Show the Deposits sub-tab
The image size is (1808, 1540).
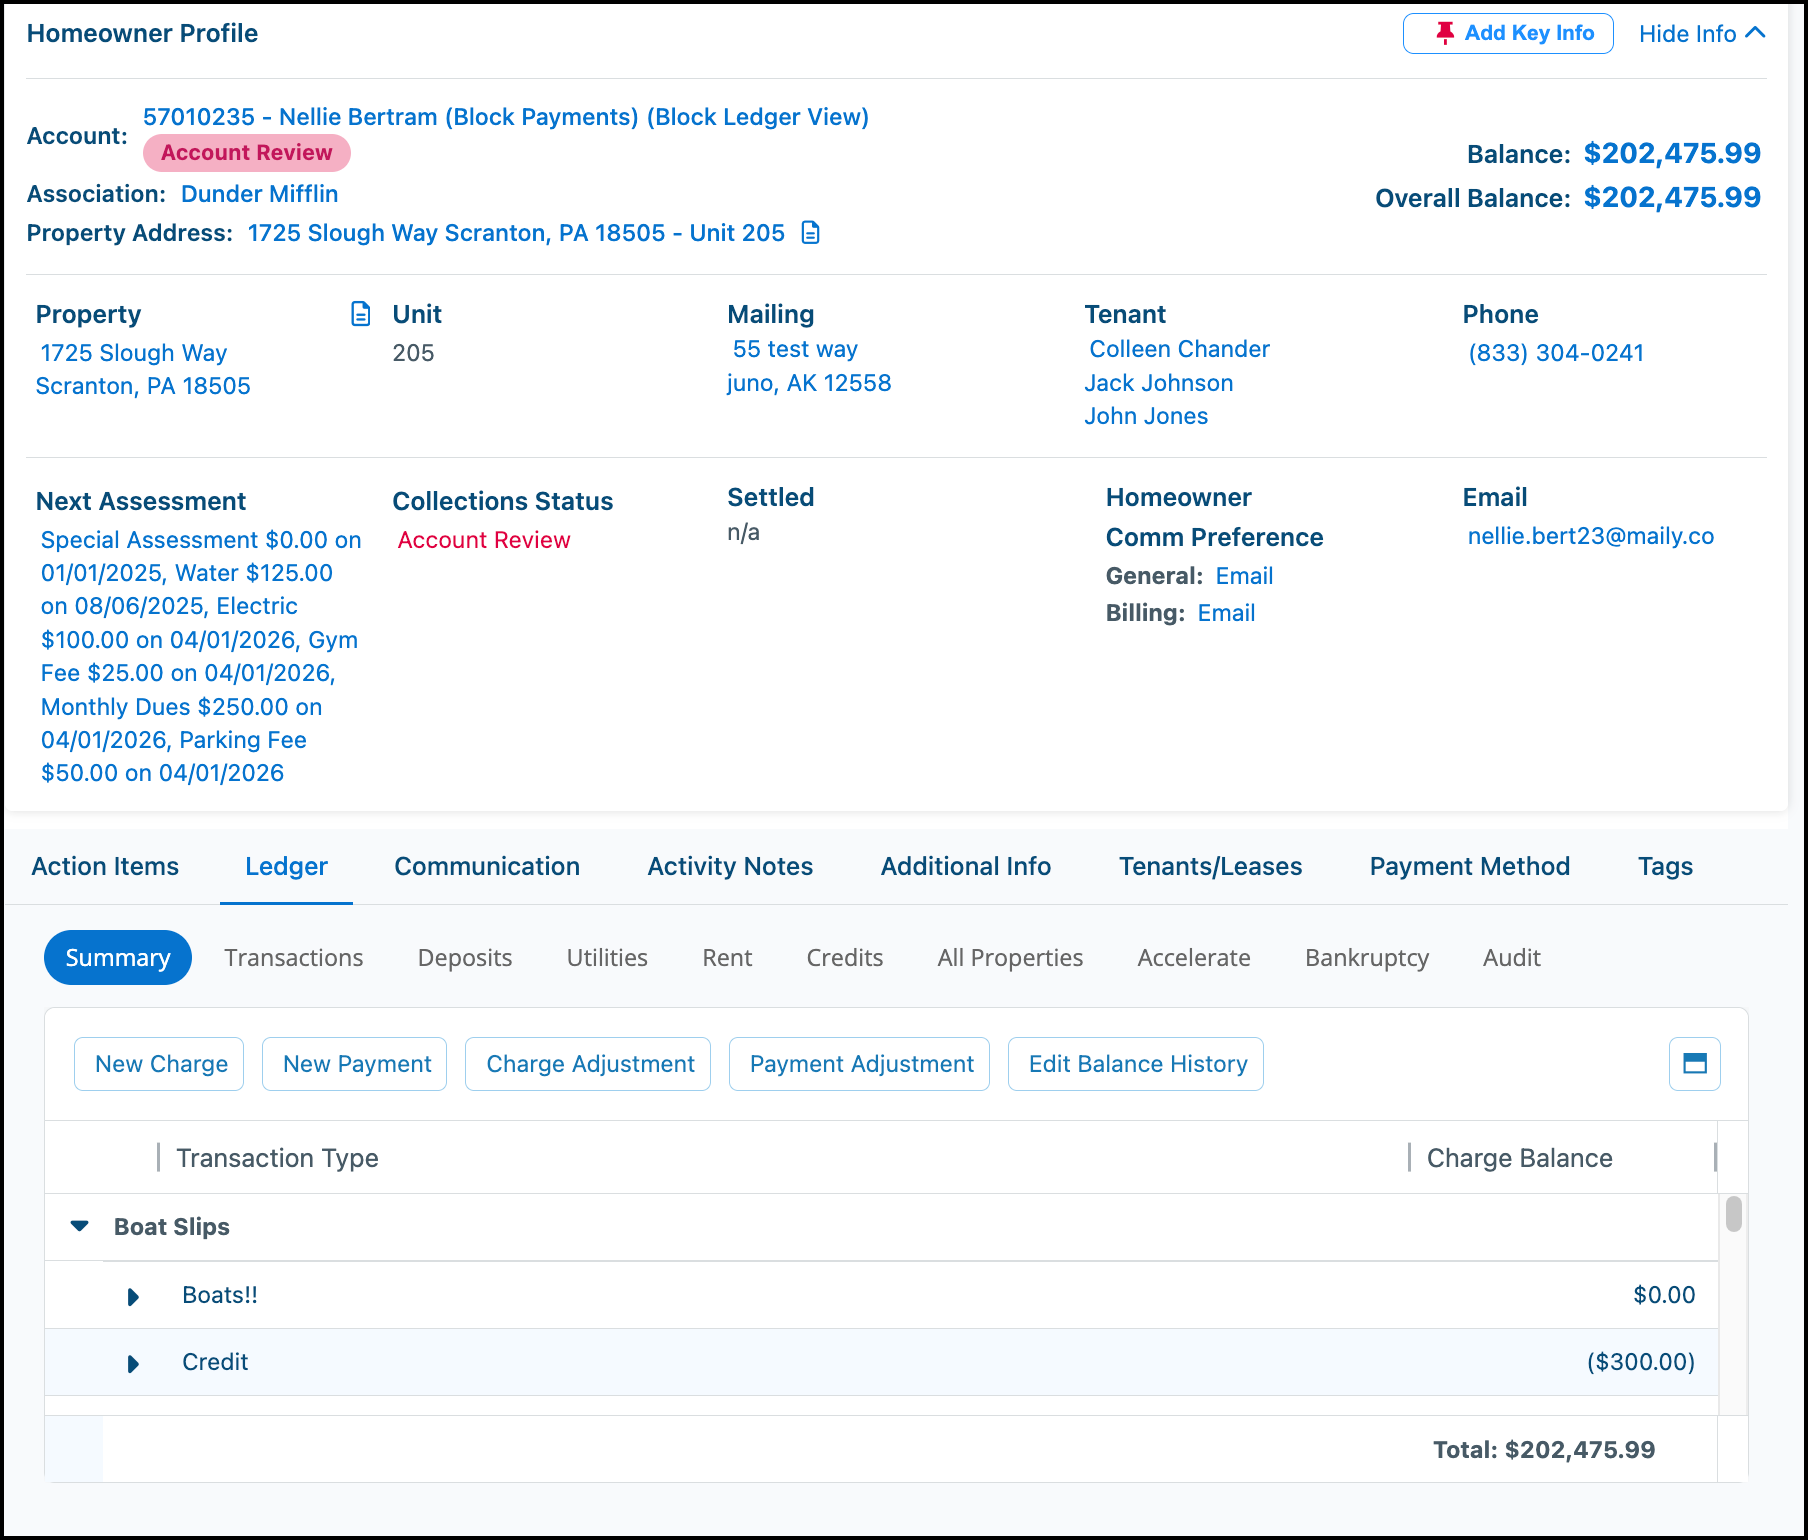(465, 958)
